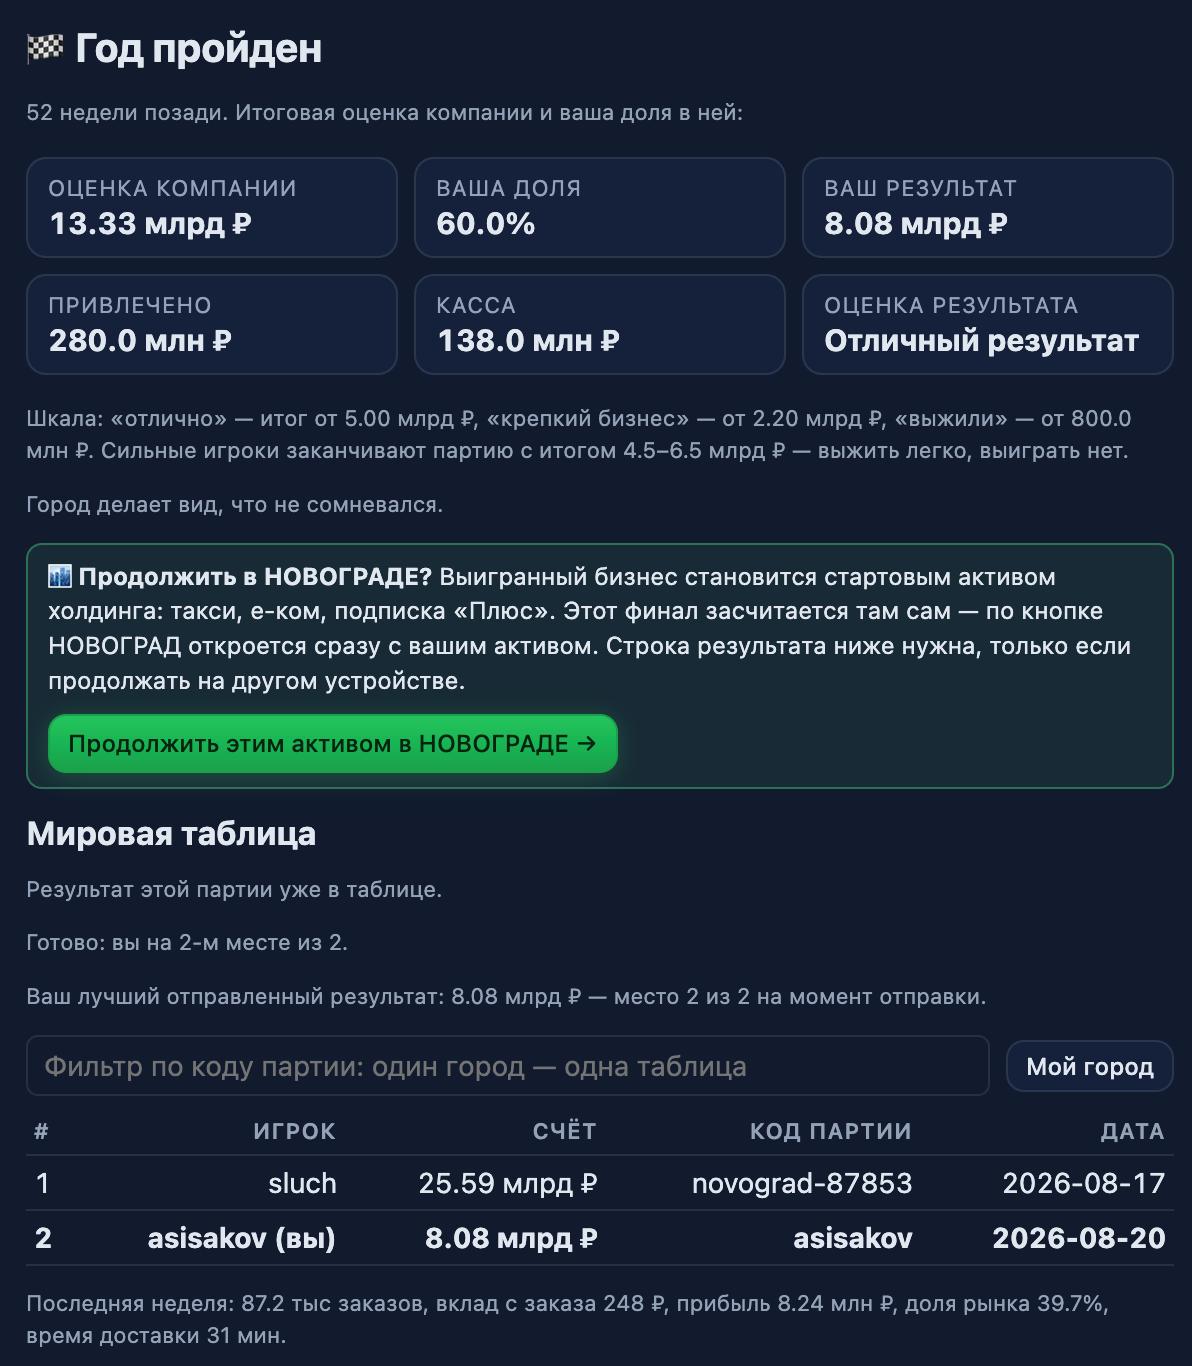Click the «Мировая таблица» heading
The width and height of the screenshot is (1192, 1366).
point(171,833)
